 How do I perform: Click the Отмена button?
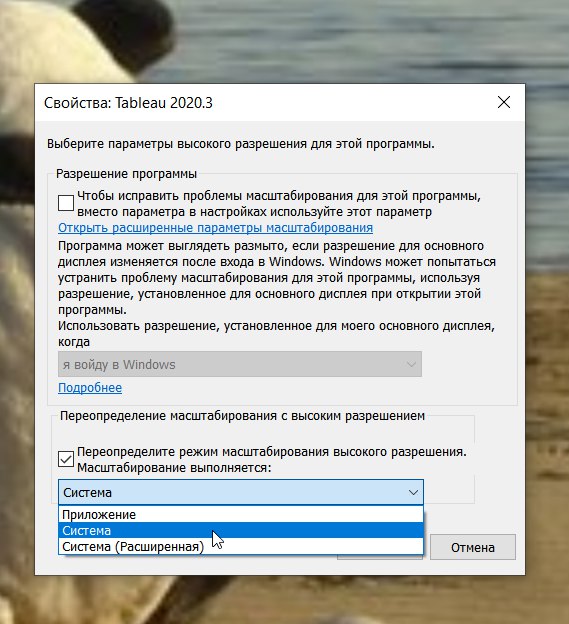(473, 548)
